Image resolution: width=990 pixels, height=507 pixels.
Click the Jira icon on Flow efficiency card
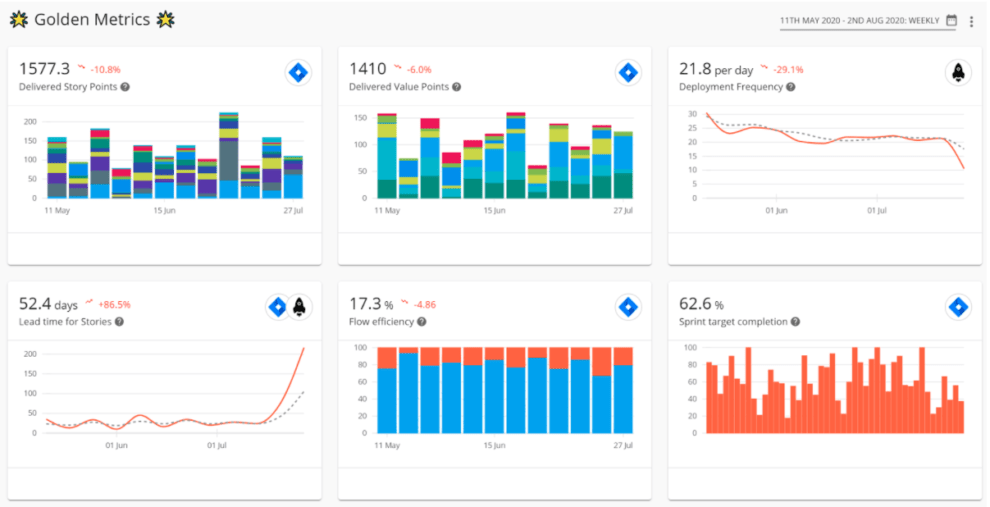(628, 307)
